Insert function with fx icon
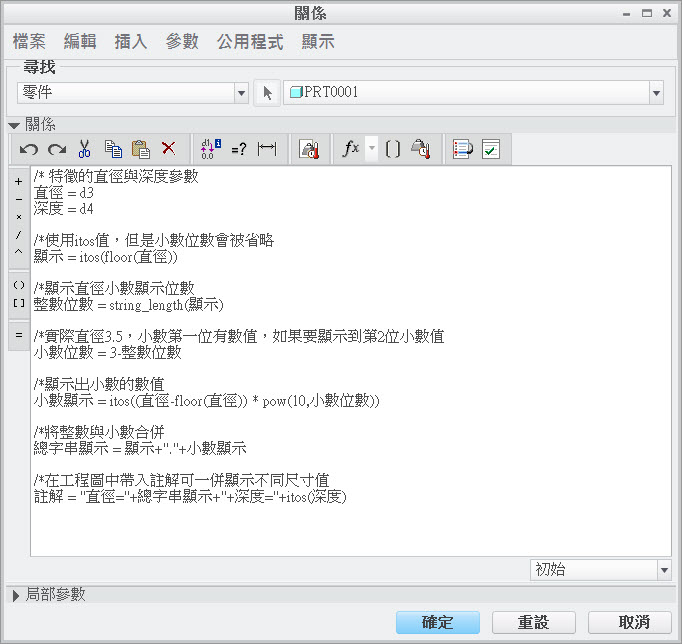 351,149
